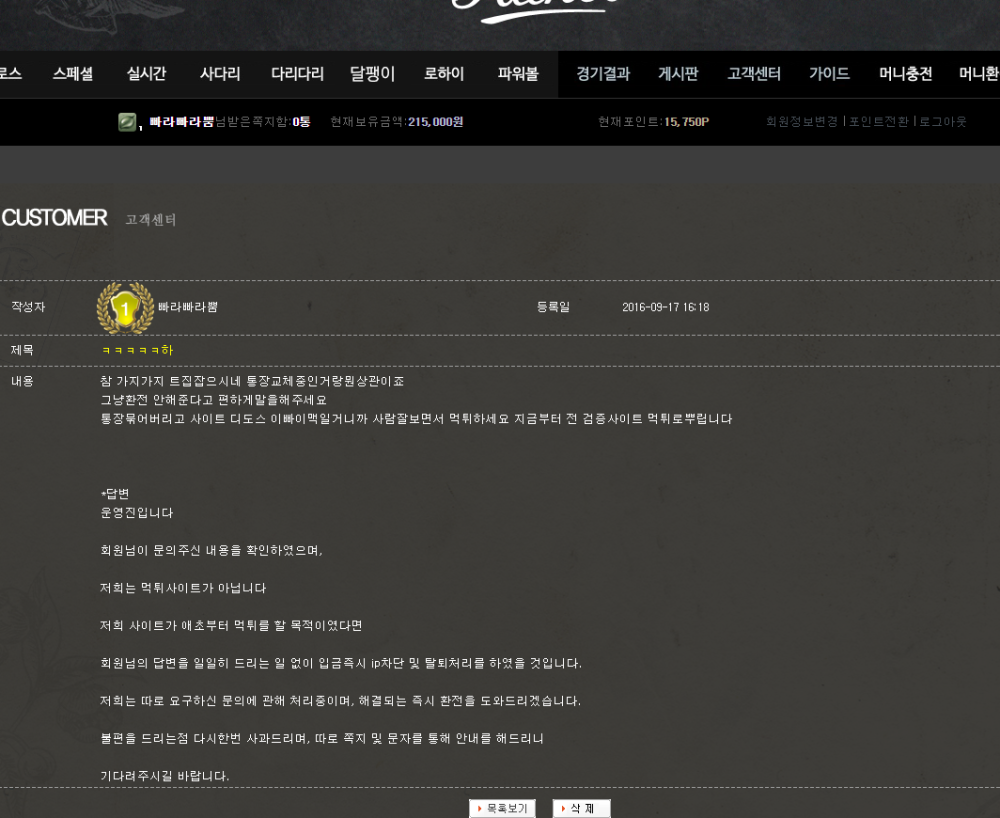Open the 파워볼 menu

(518, 74)
